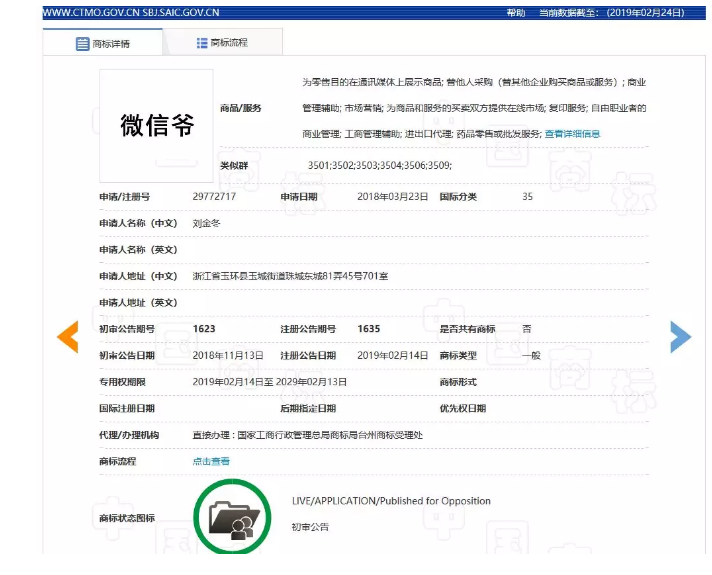The width and height of the screenshot is (712, 575).
Task: Click the 后期指定日期 field label
Action: click(308, 408)
